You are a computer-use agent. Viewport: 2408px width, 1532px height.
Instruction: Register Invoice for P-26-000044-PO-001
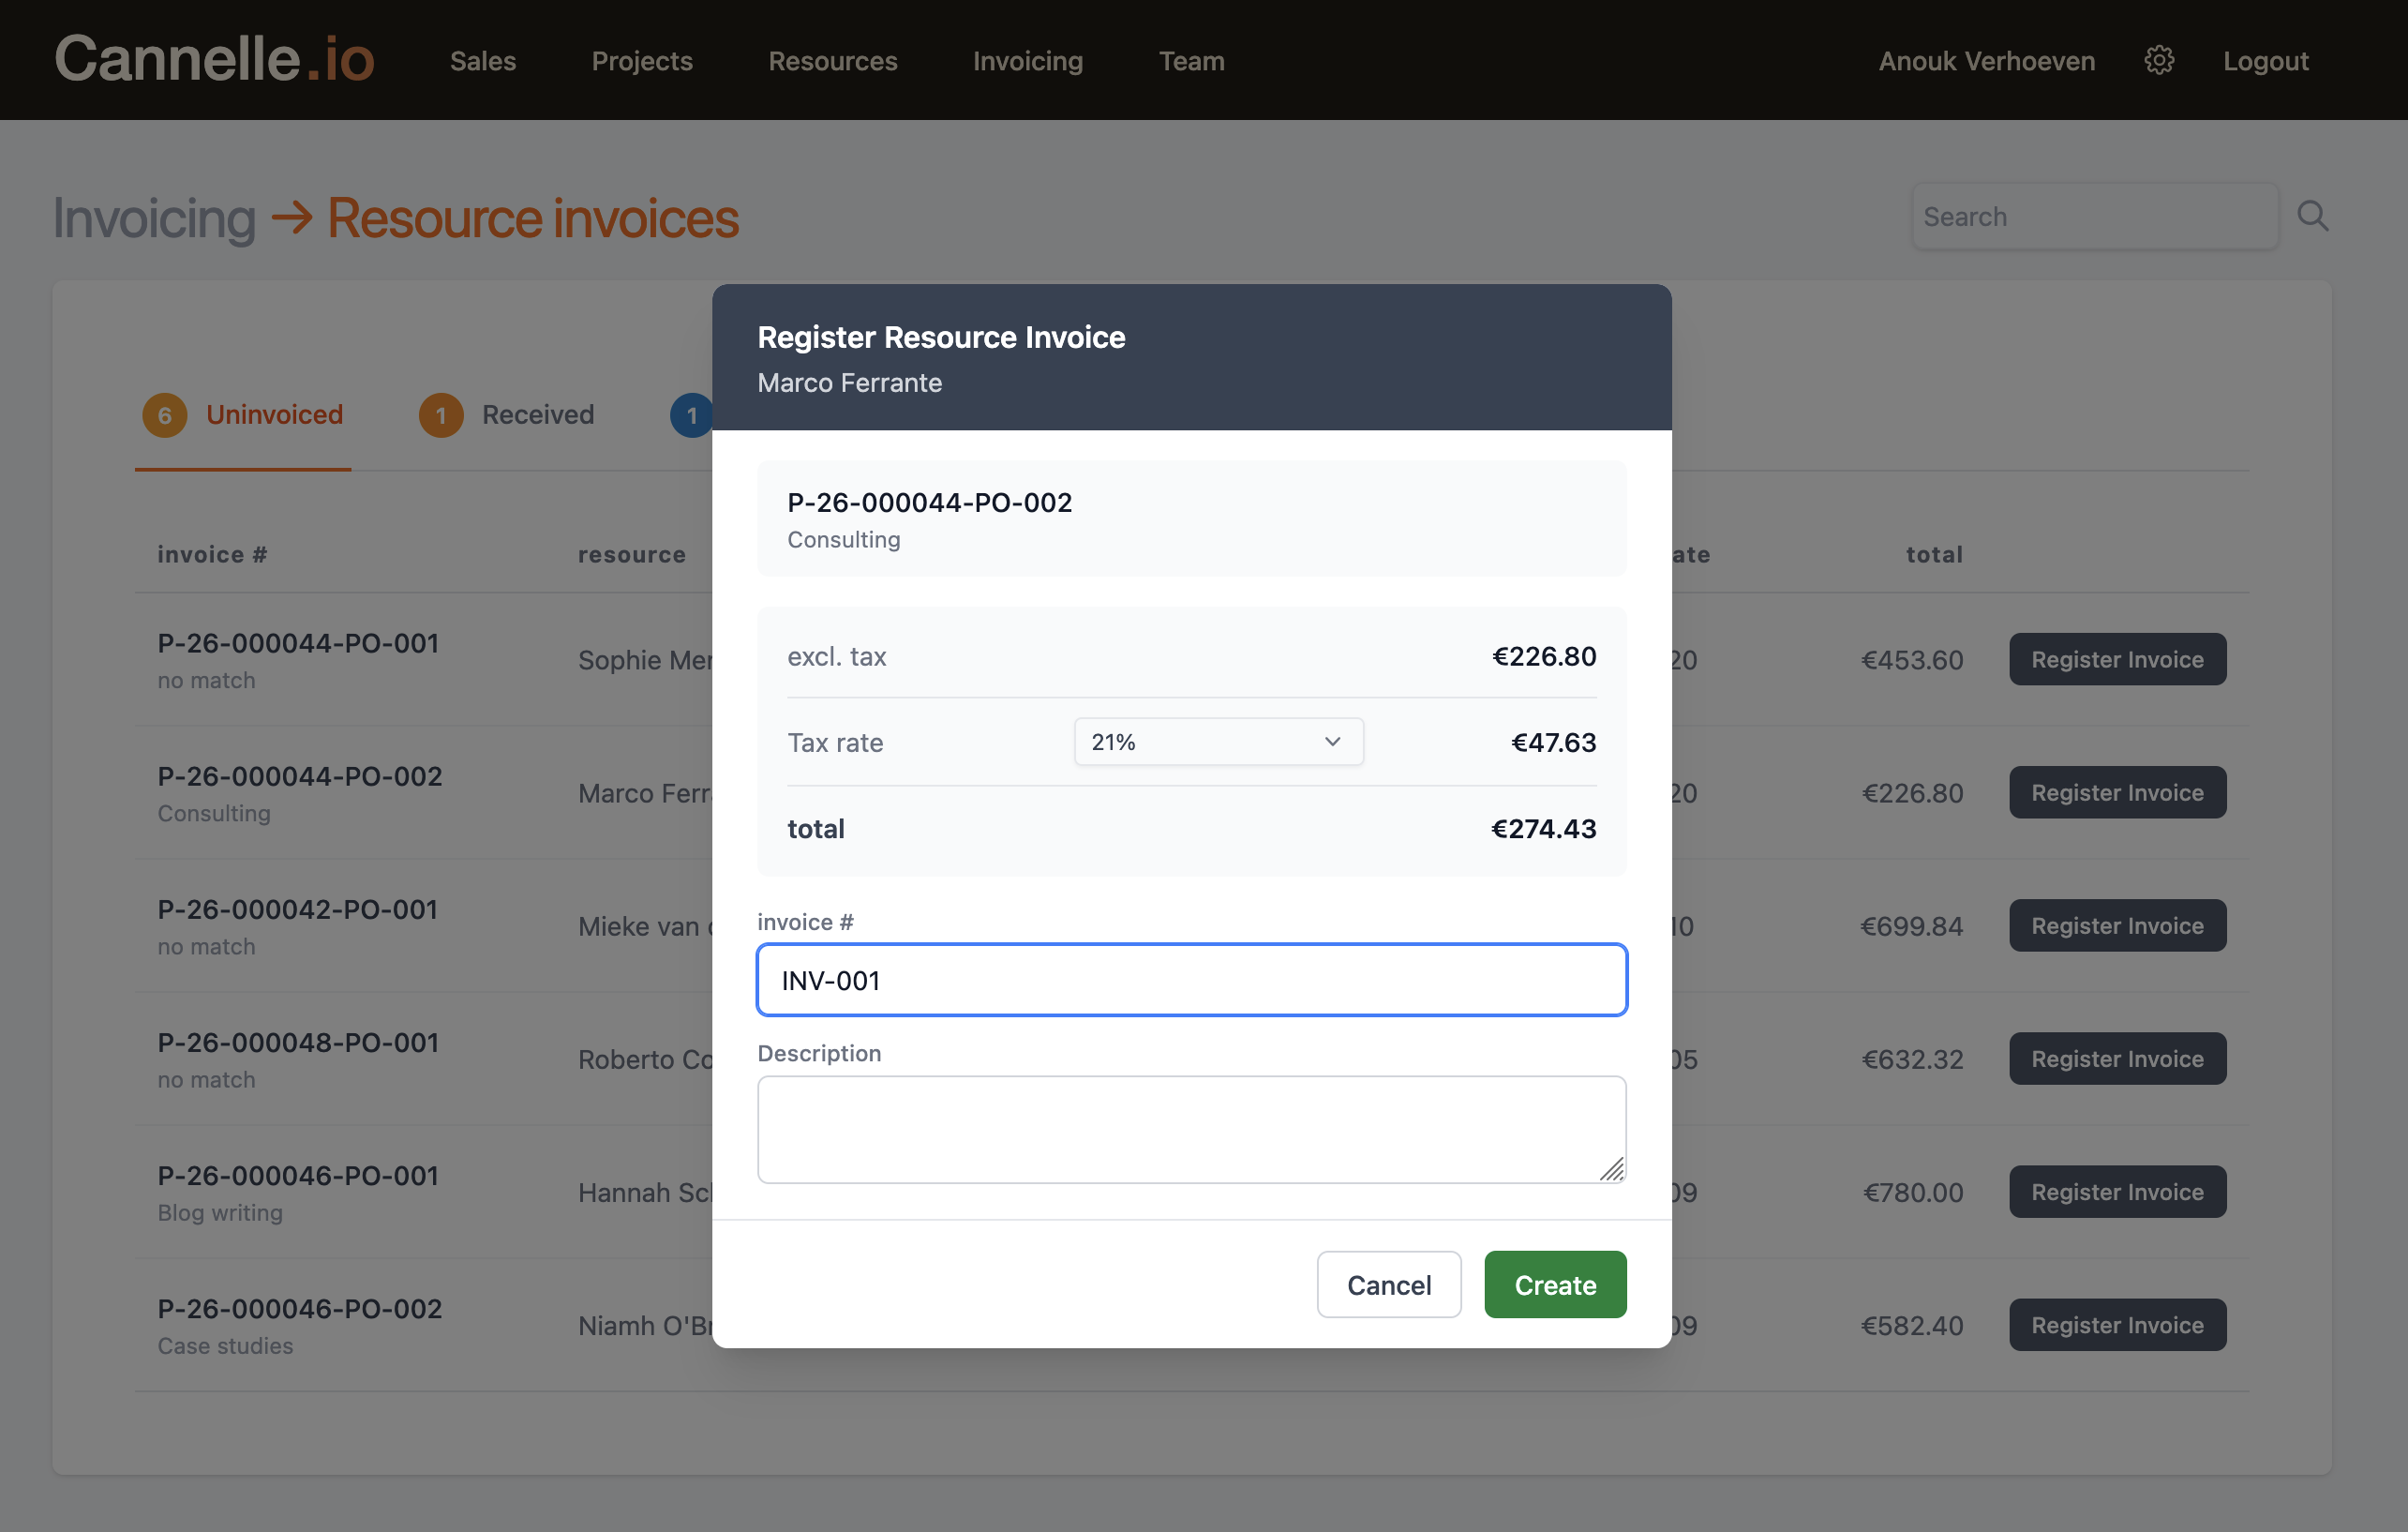[2117, 659]
